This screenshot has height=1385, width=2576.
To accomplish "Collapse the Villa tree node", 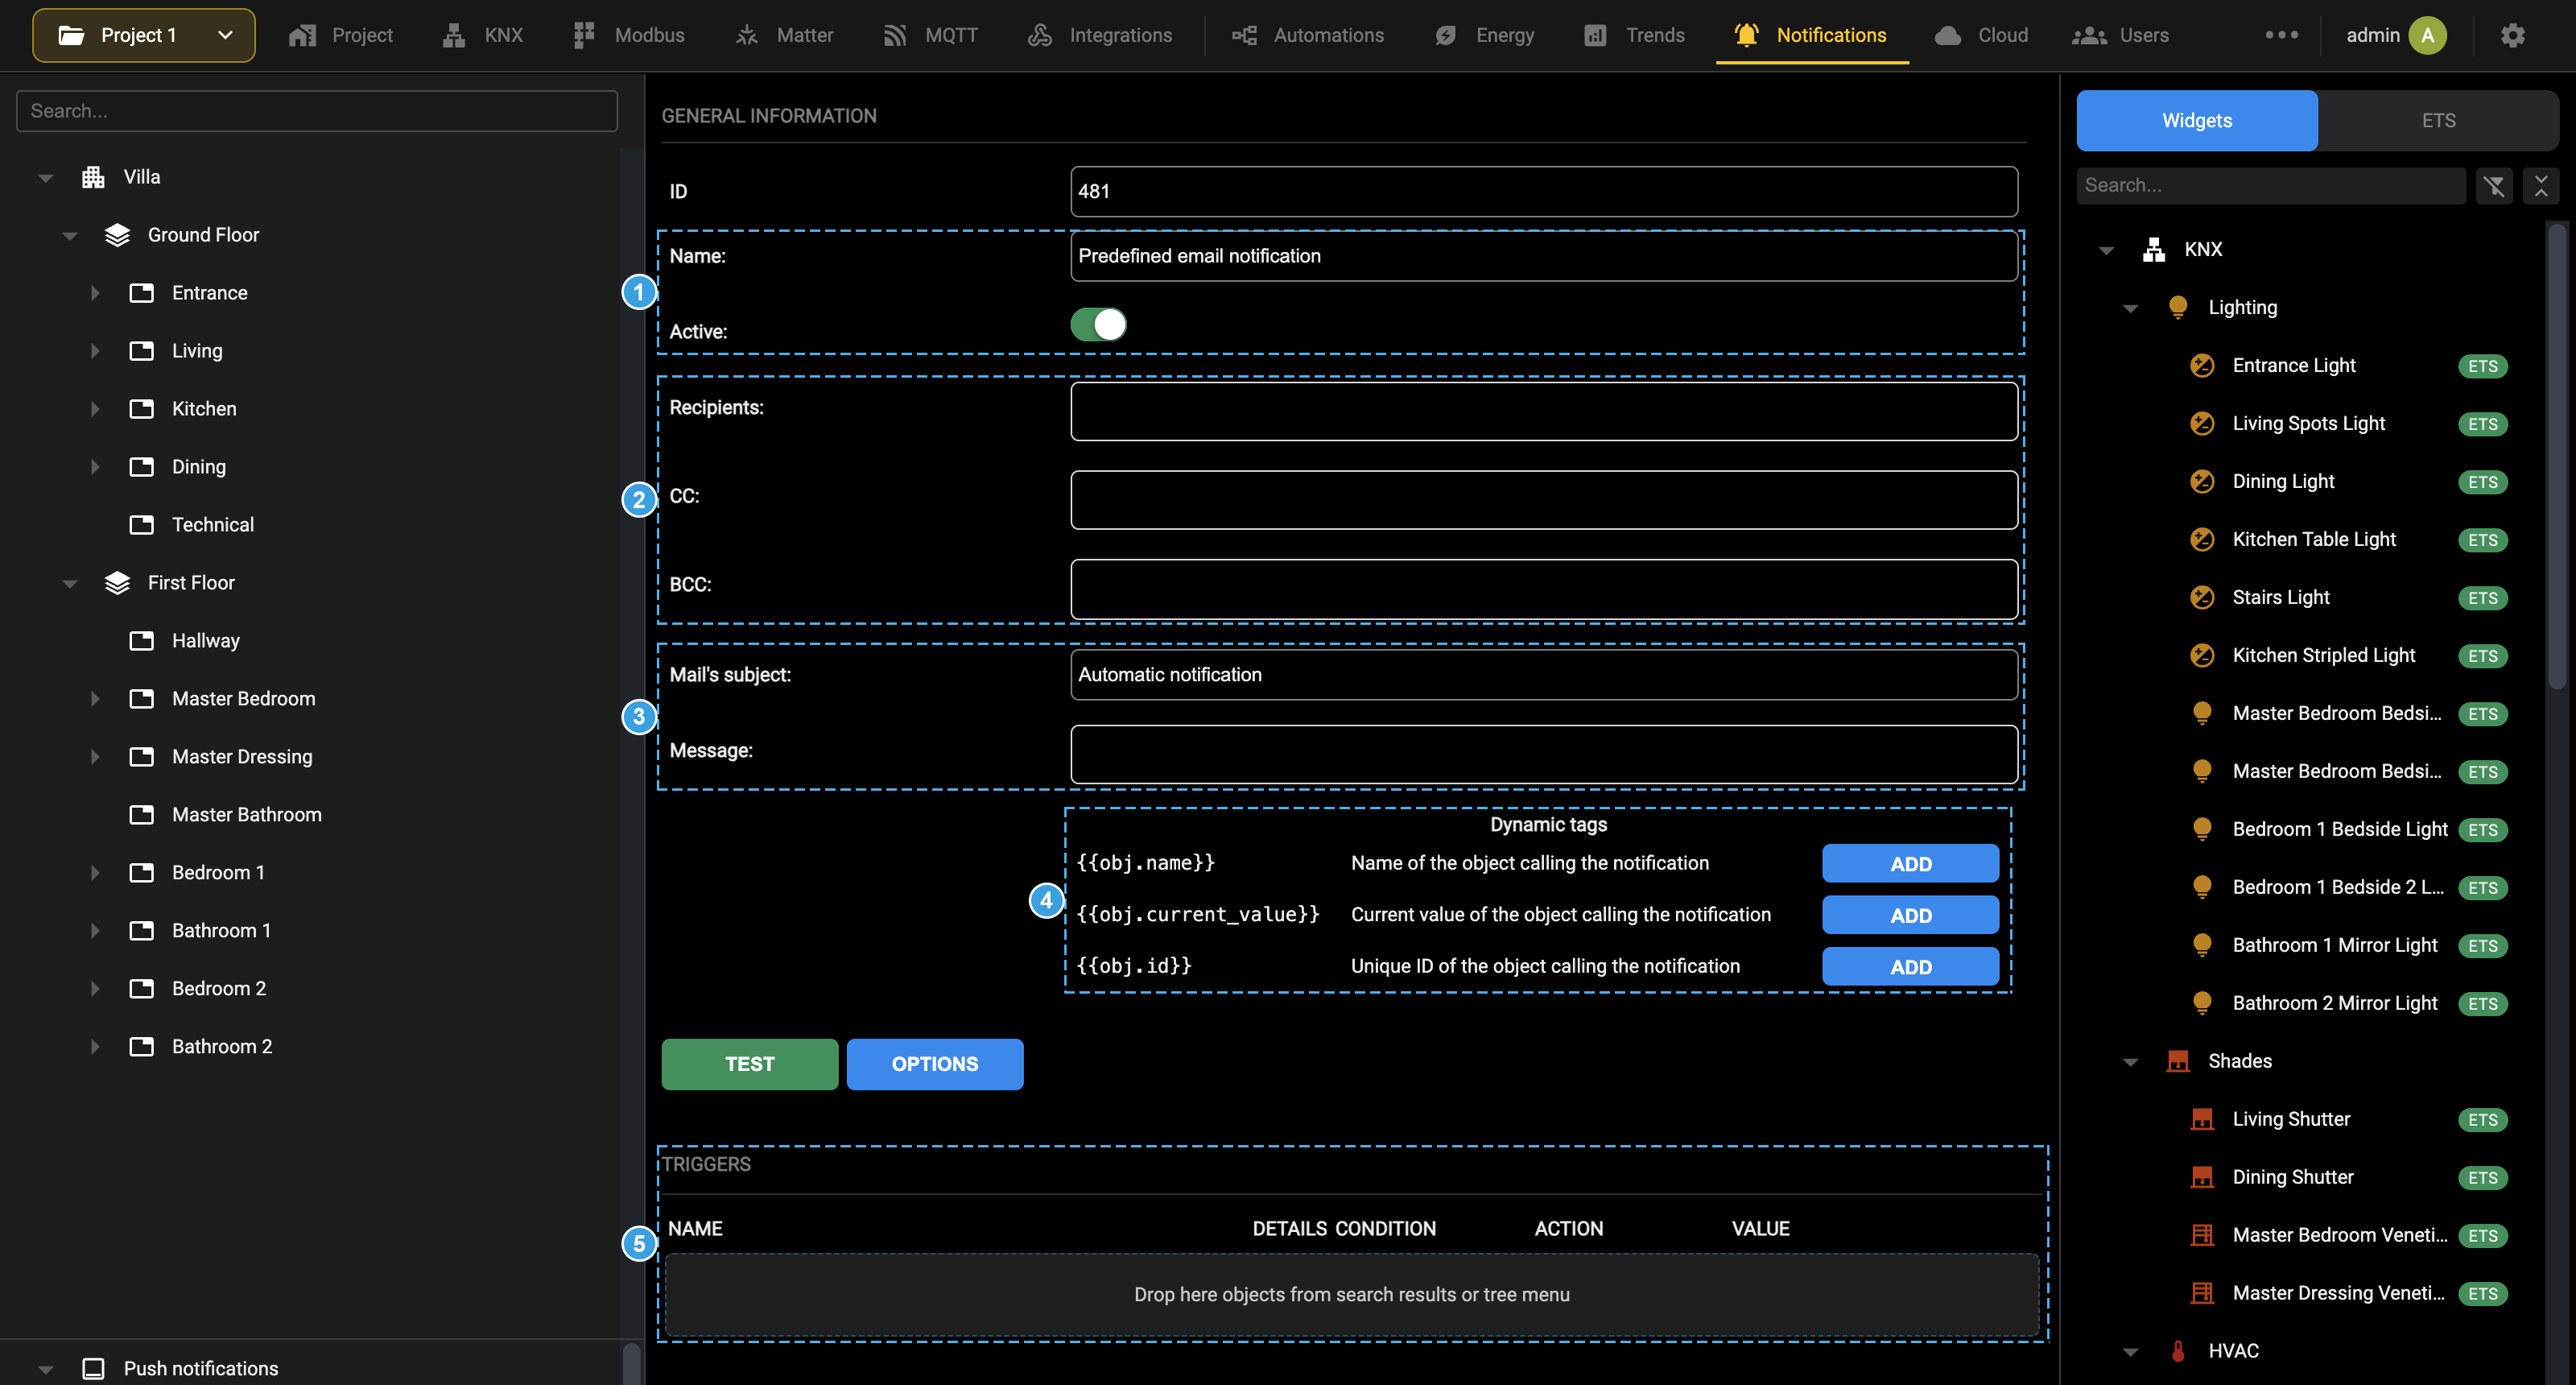I will coord(45,178).
